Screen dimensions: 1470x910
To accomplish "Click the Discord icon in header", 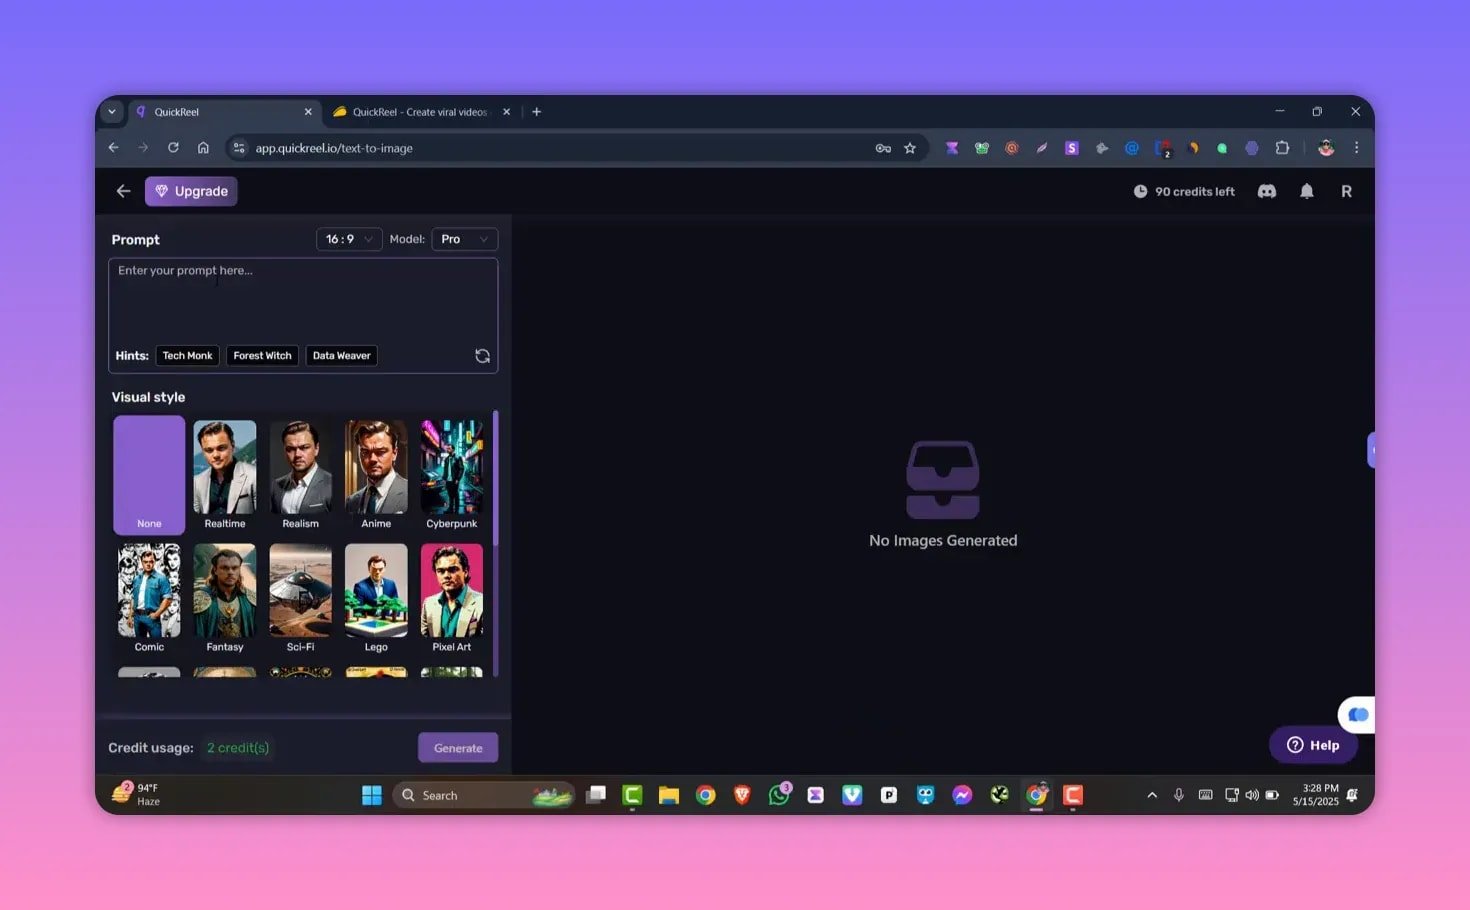I will 1267,191.
